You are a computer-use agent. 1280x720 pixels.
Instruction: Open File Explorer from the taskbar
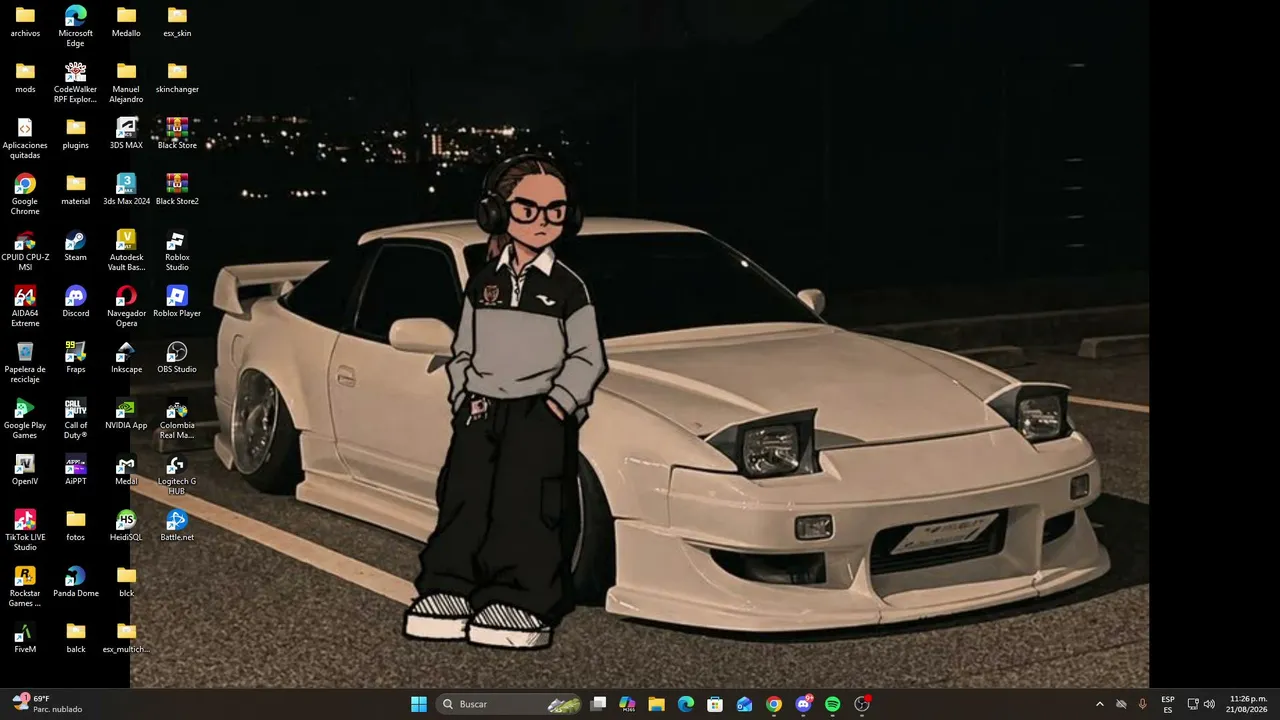click(656, 704)
